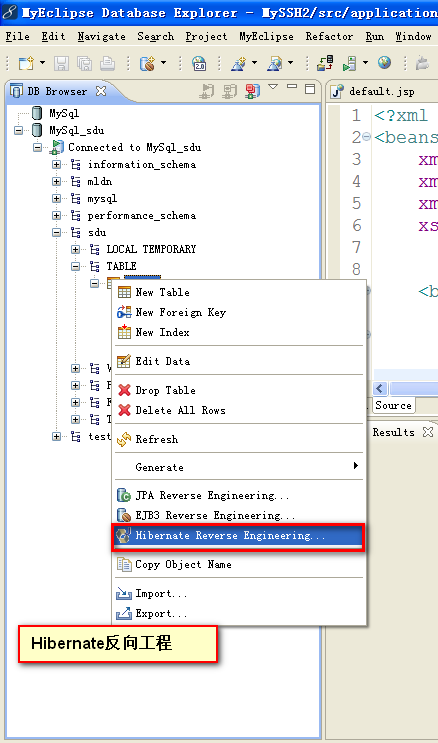Choose Import from context menu
The height and width of the screenshot is (743, 438).
tap(239, 593)
